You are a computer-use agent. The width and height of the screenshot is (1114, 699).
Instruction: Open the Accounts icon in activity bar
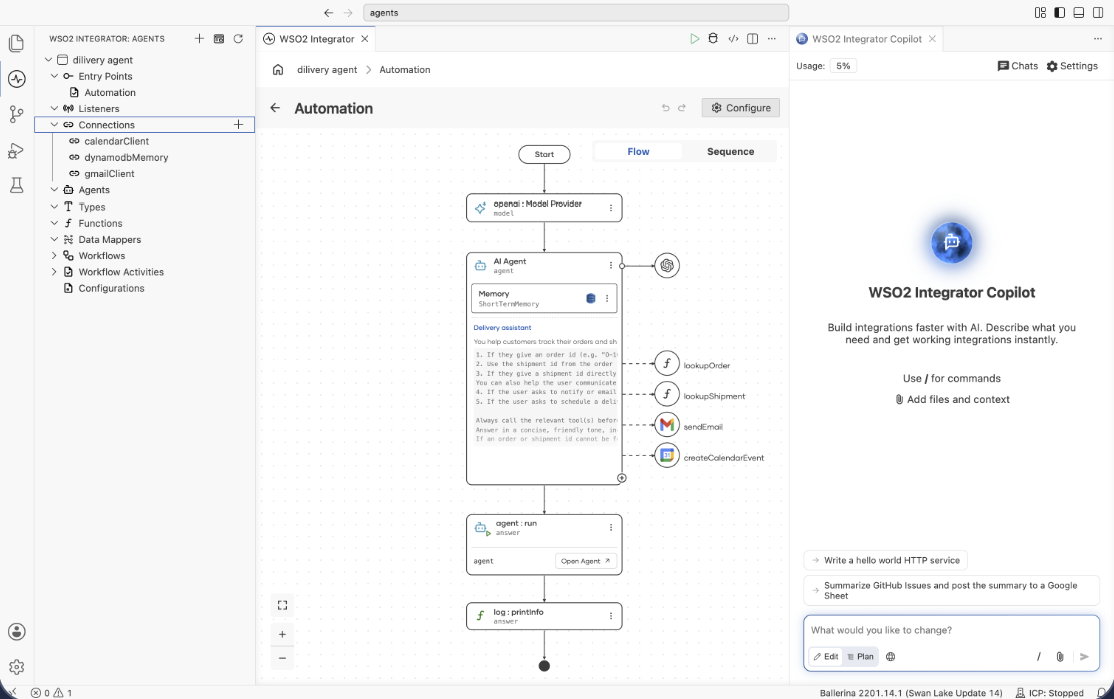[x=16, y=632]
